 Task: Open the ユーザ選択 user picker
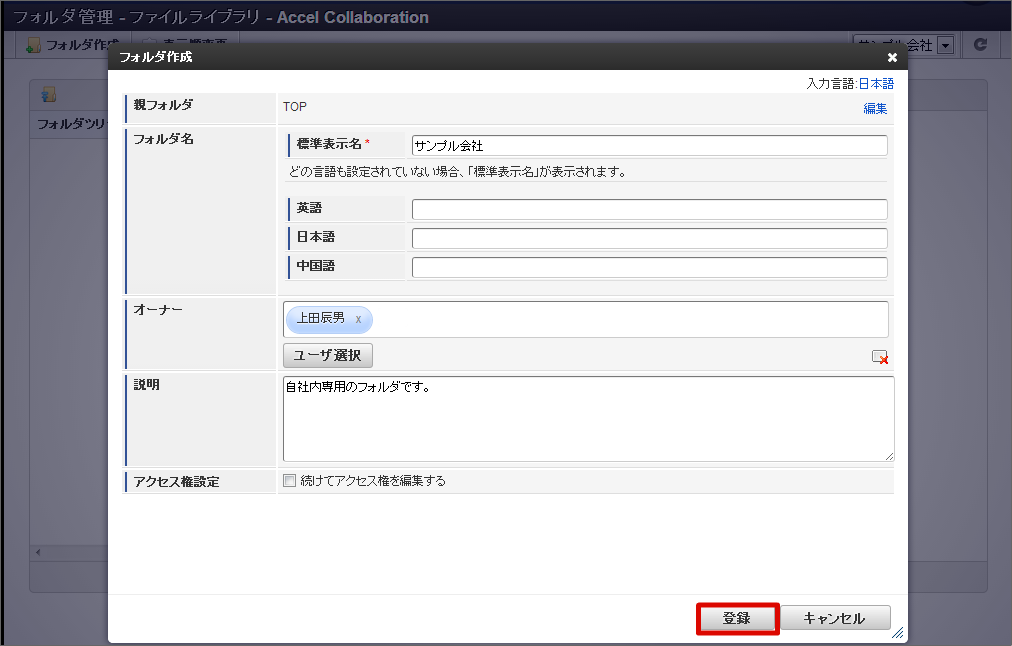(328, 356)
